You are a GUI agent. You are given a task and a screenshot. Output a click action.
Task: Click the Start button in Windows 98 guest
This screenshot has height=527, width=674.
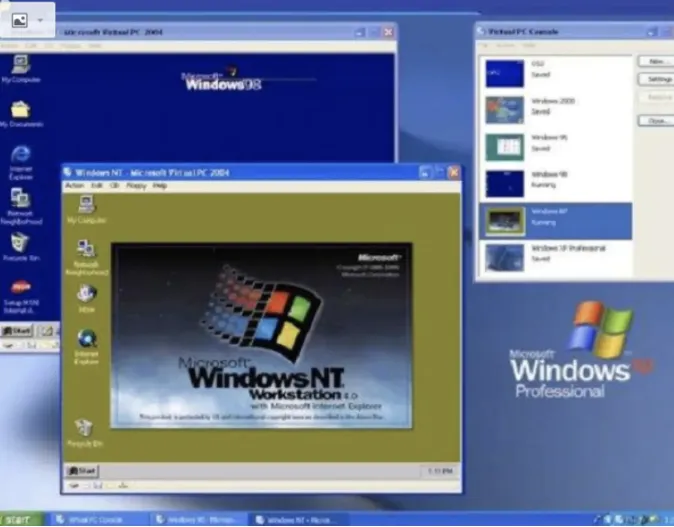coord(17,331)
